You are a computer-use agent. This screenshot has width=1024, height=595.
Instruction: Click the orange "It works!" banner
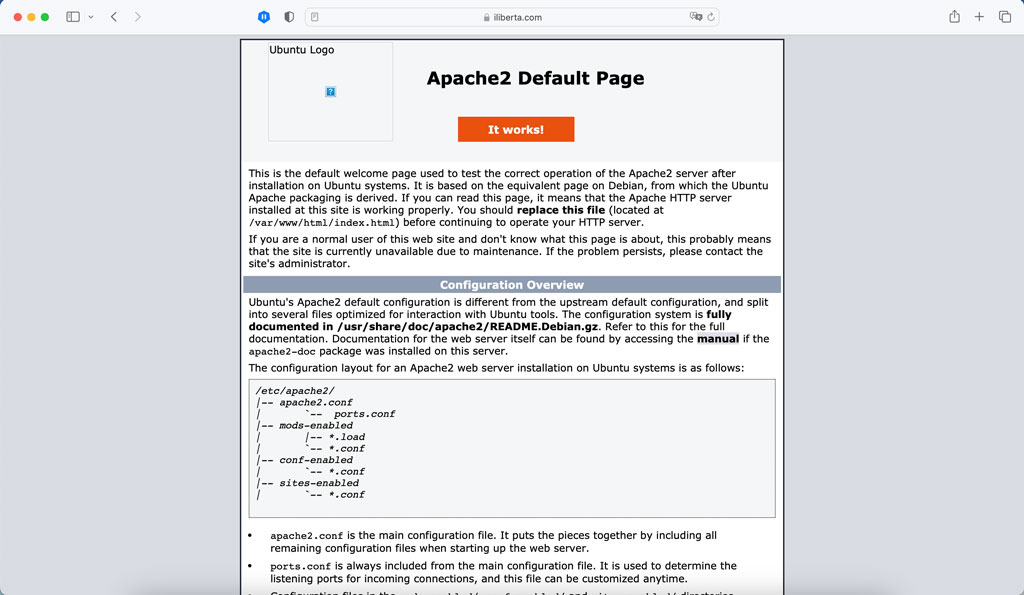click(x=516, y=129)
